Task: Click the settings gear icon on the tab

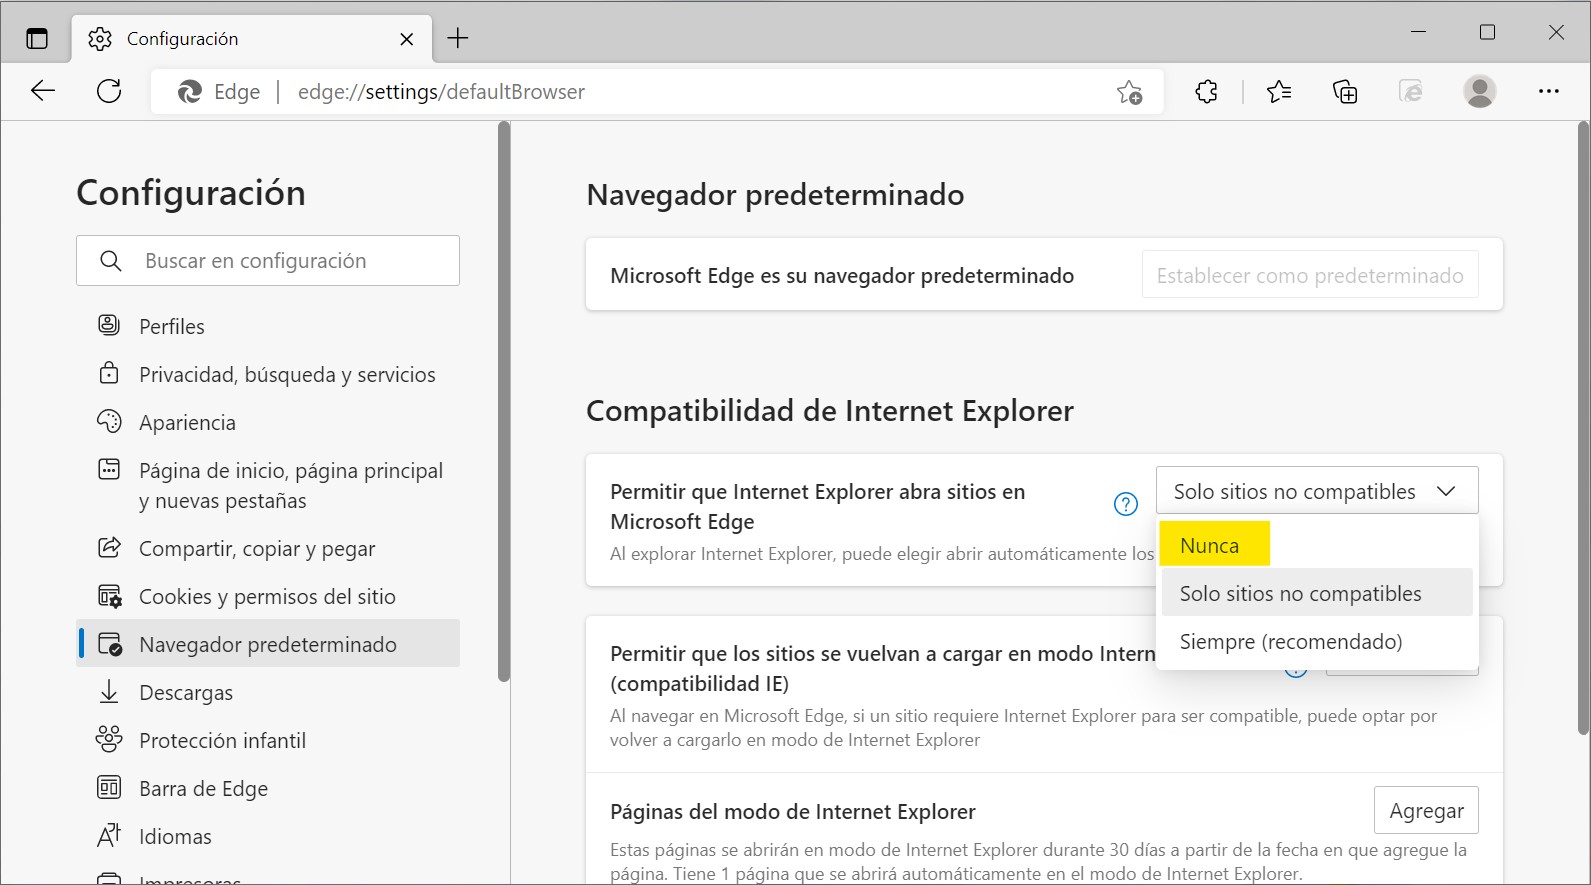Action: point(100,39)
